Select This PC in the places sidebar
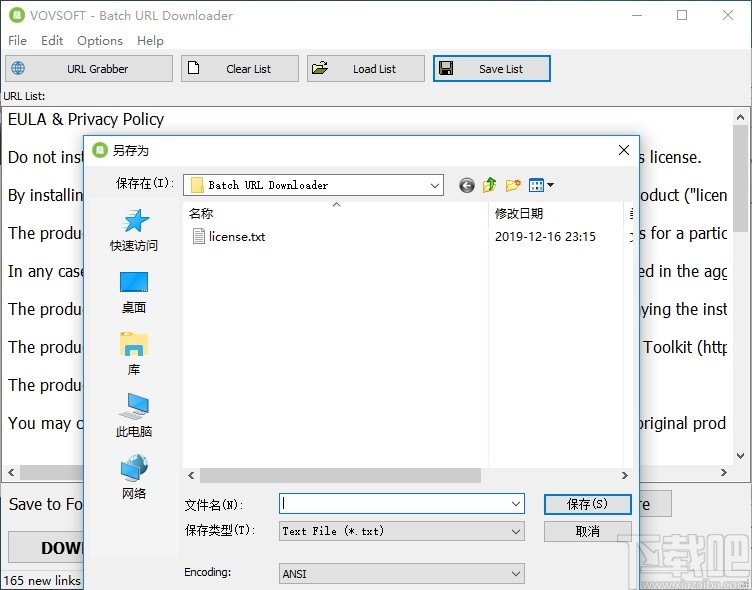The height and width of the screenshot is (590, 752). click(134, 415)
